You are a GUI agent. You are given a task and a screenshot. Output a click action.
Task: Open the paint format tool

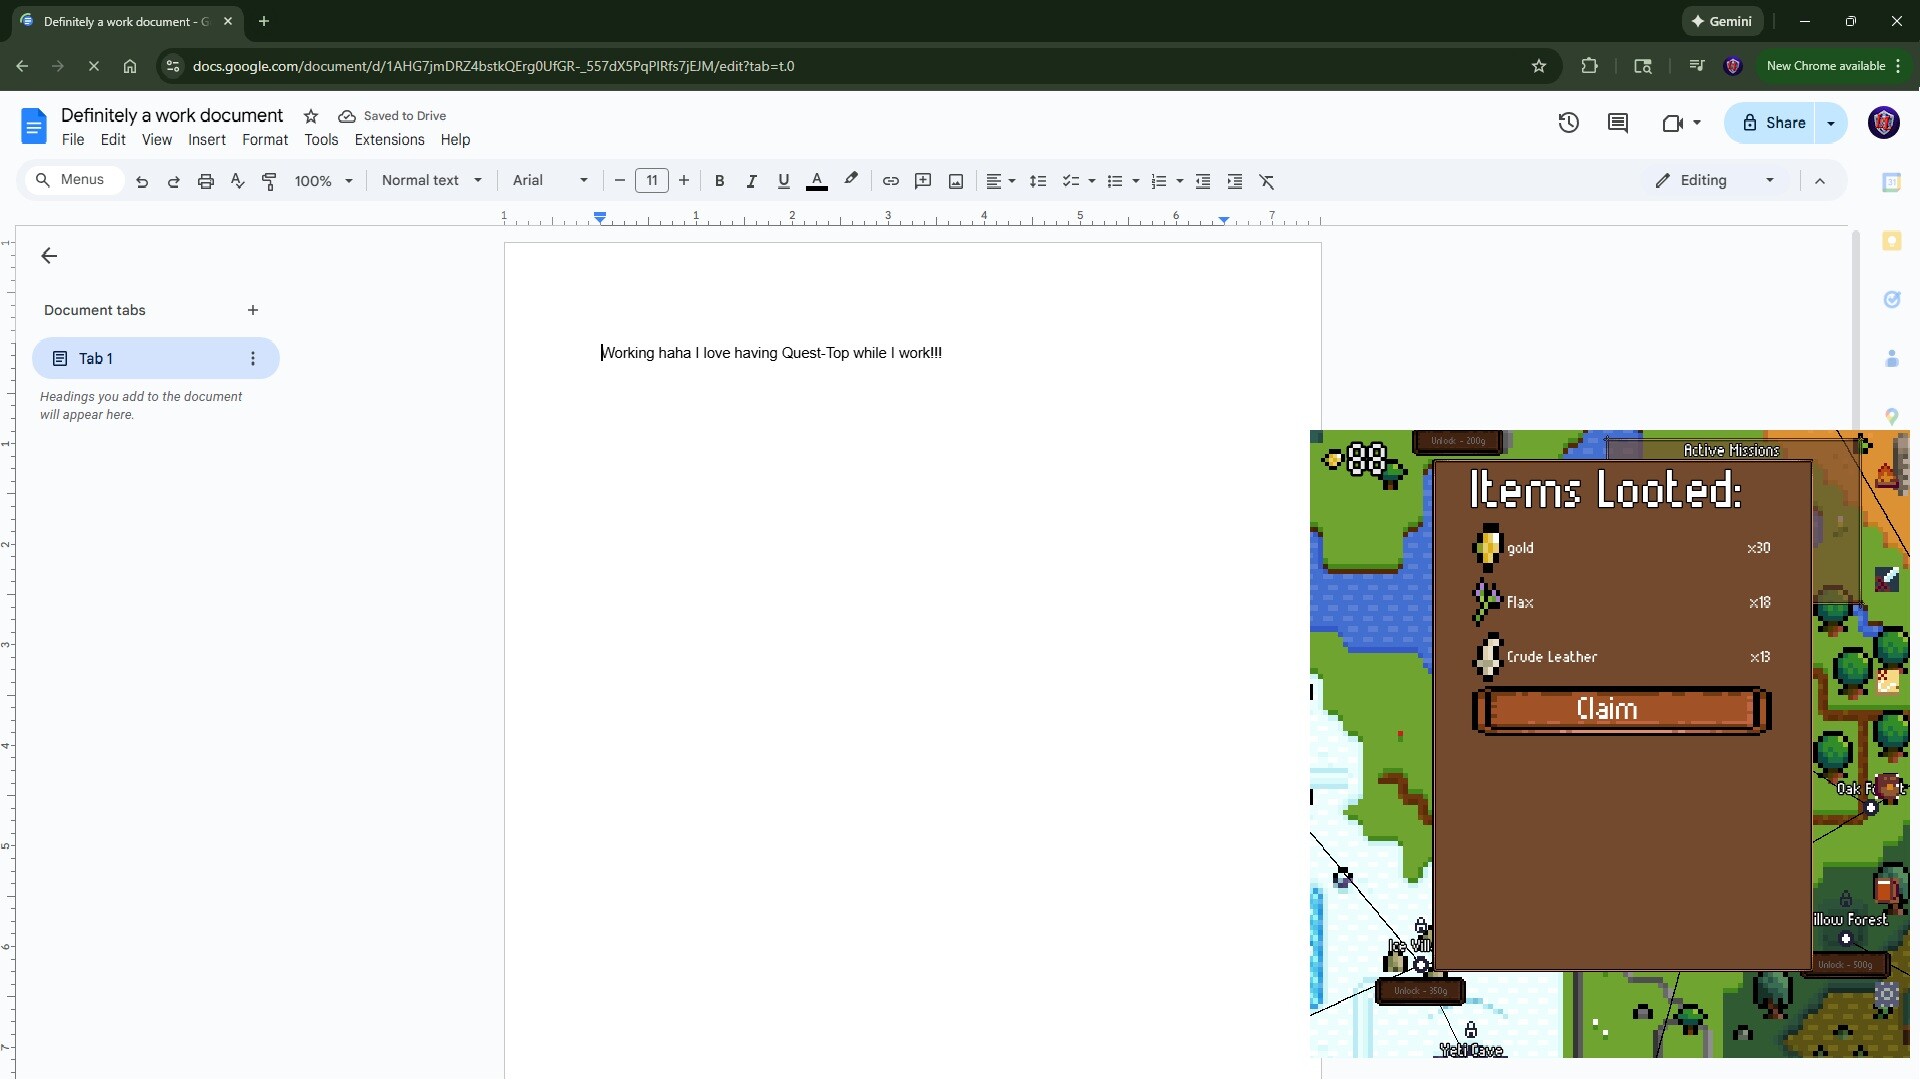pyautogui.click(x=269, y=181)
